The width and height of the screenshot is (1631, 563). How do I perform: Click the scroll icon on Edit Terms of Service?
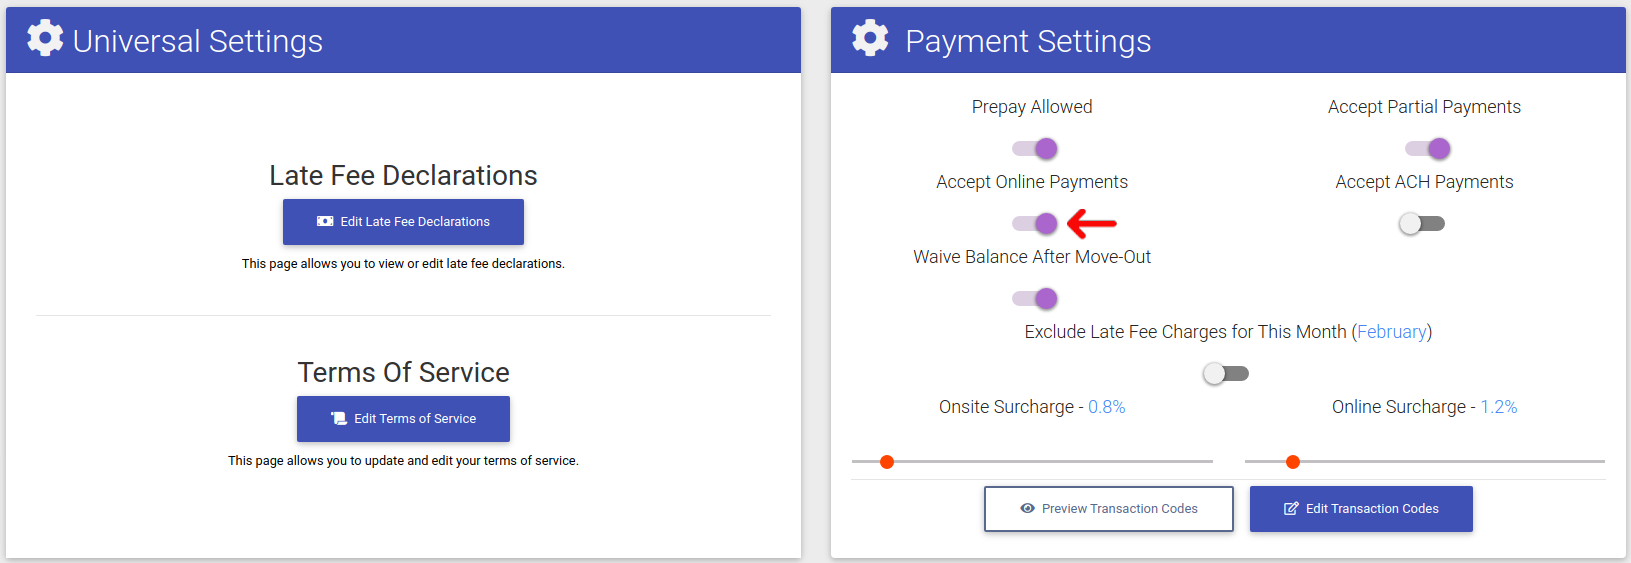[x=339, y=419]
